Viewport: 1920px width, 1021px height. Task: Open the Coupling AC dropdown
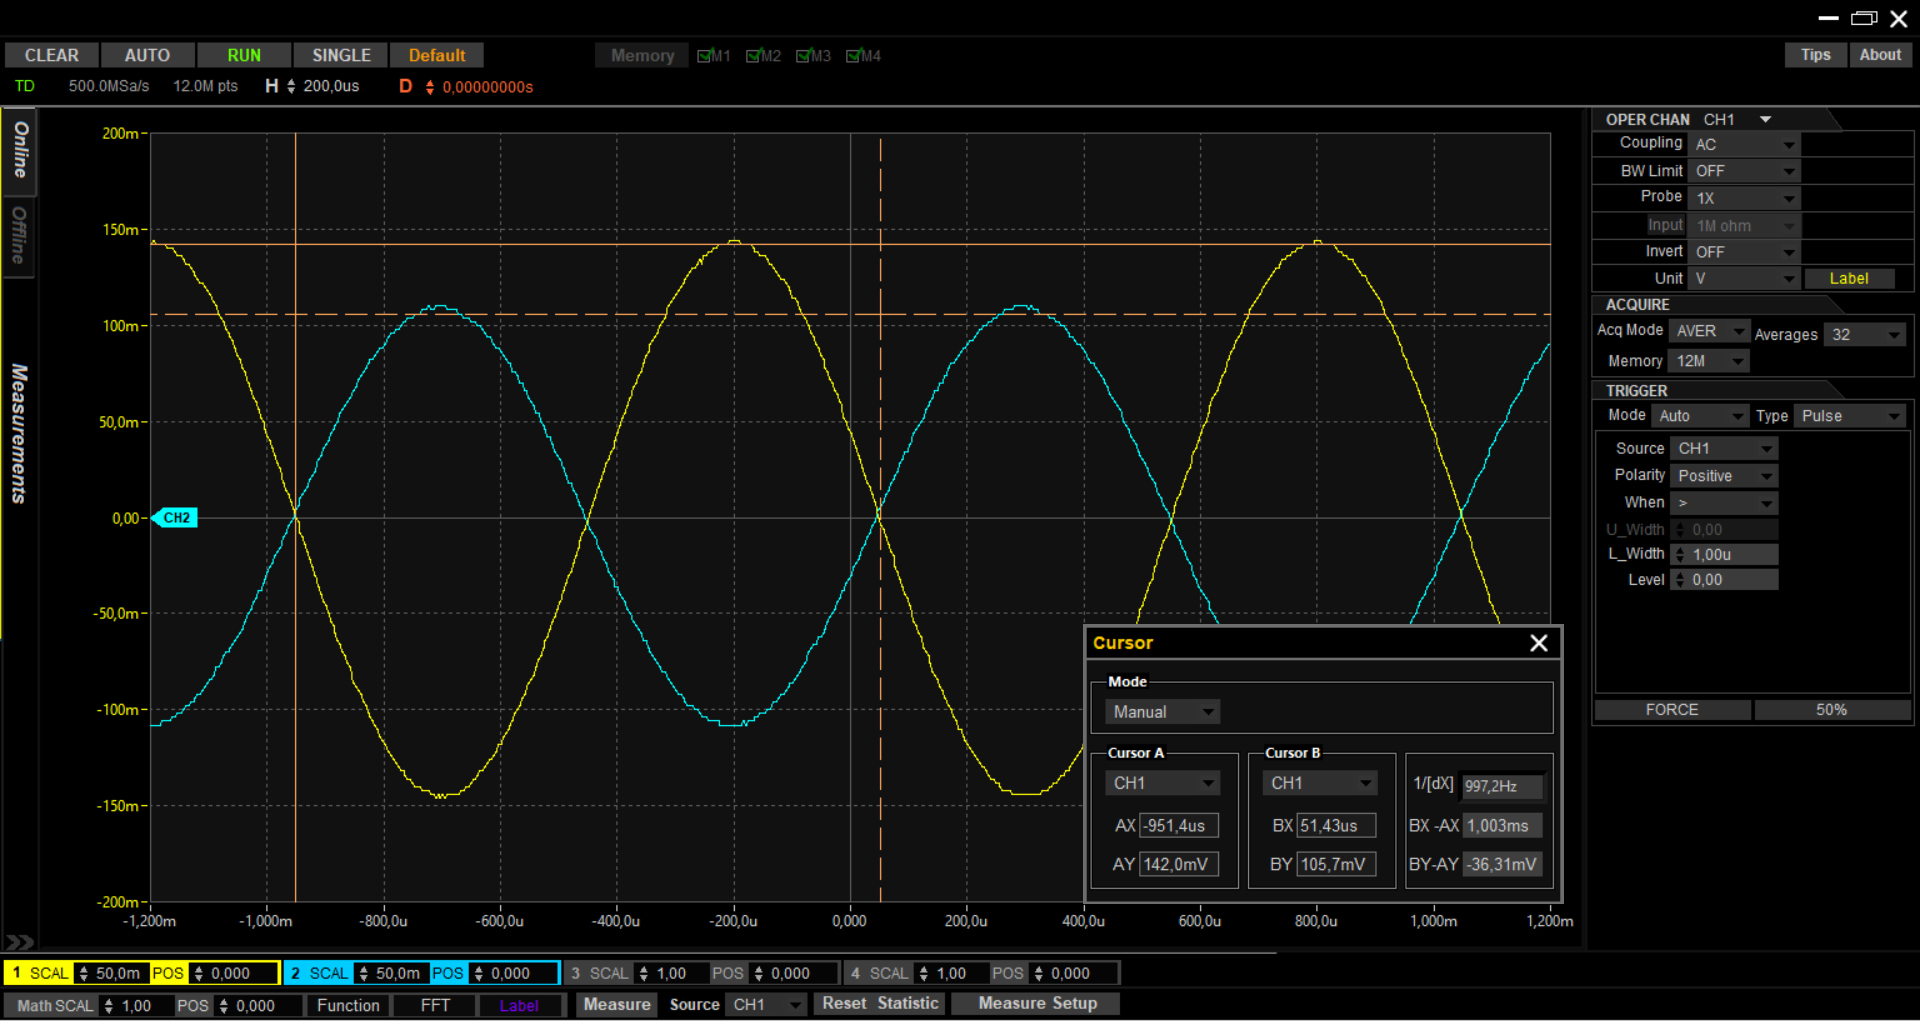(x=1744, y=145)
